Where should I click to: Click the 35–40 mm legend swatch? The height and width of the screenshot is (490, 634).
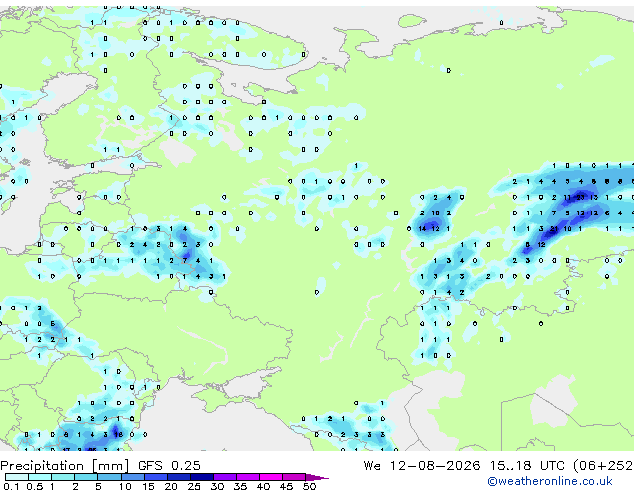point(248,477)
